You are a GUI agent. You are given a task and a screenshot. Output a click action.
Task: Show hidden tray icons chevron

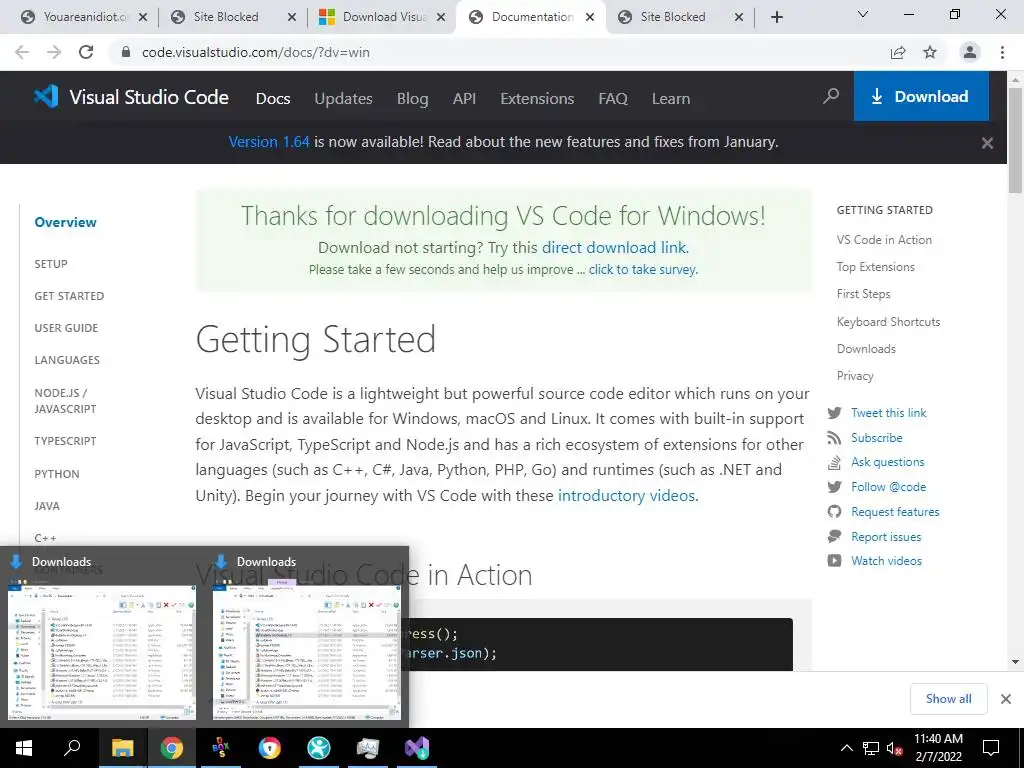point(846,748)
